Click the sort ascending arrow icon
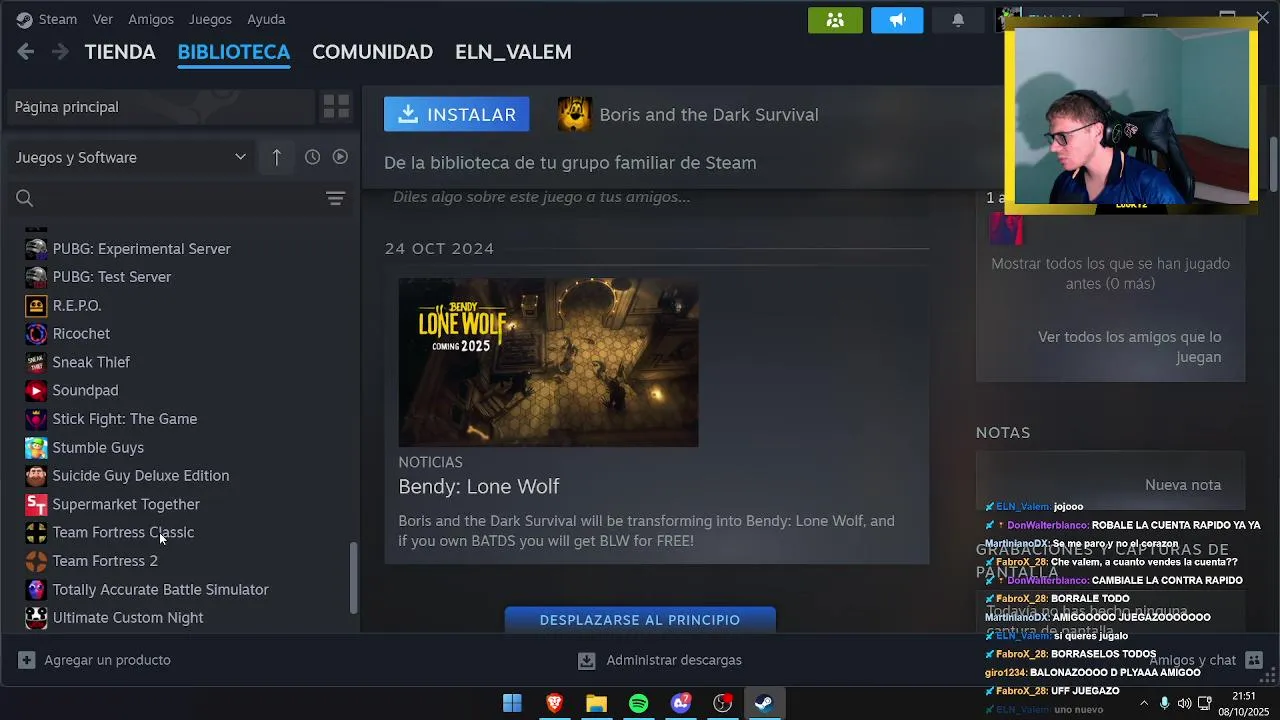Image resolution: width=1280 pixels, height=720 pixels. (x=277, y=157)
